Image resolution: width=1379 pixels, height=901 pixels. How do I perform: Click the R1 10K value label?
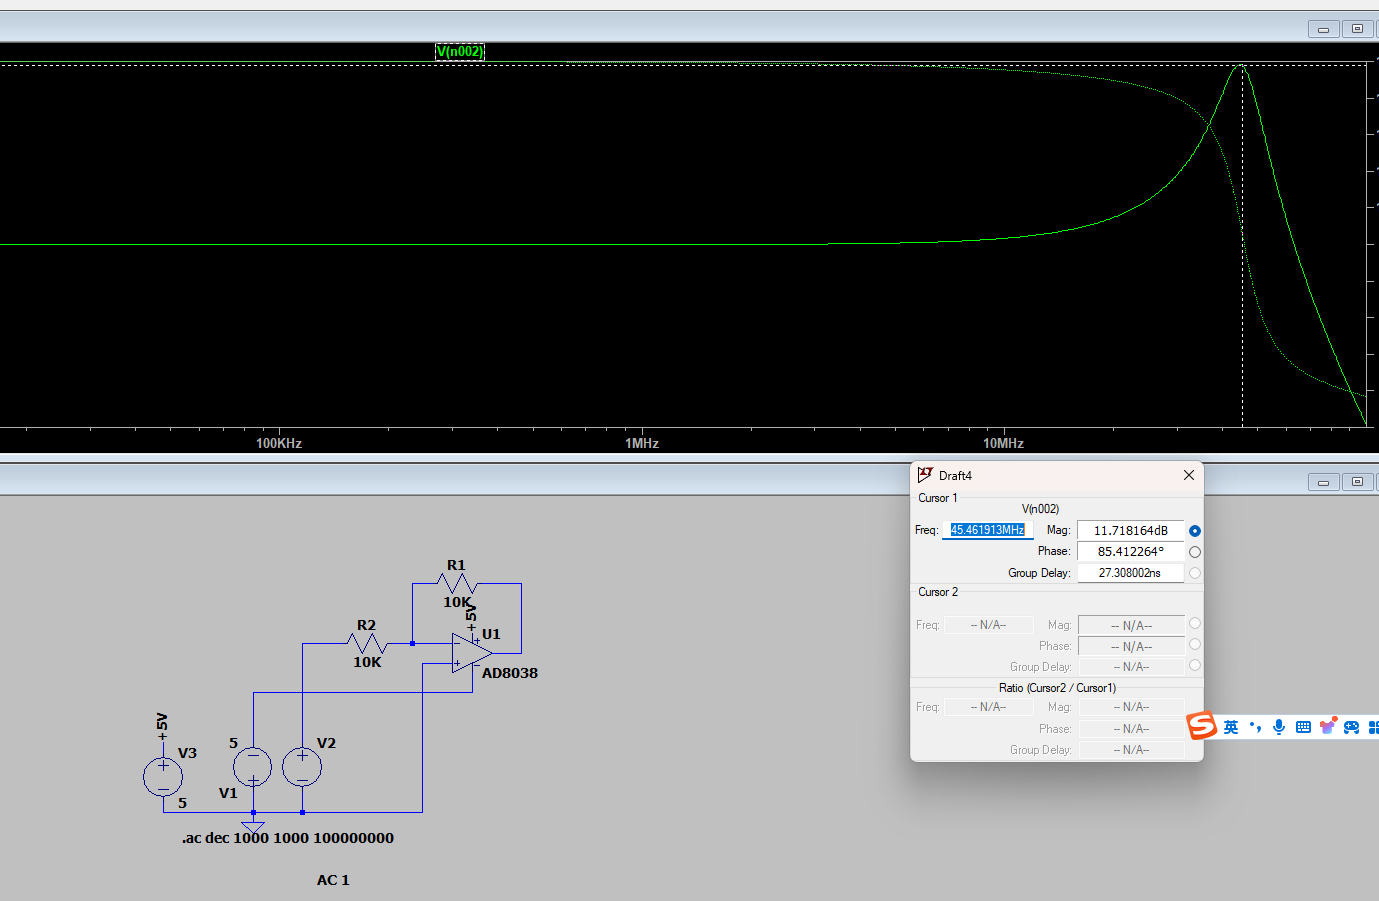click(x=457, y=602)
